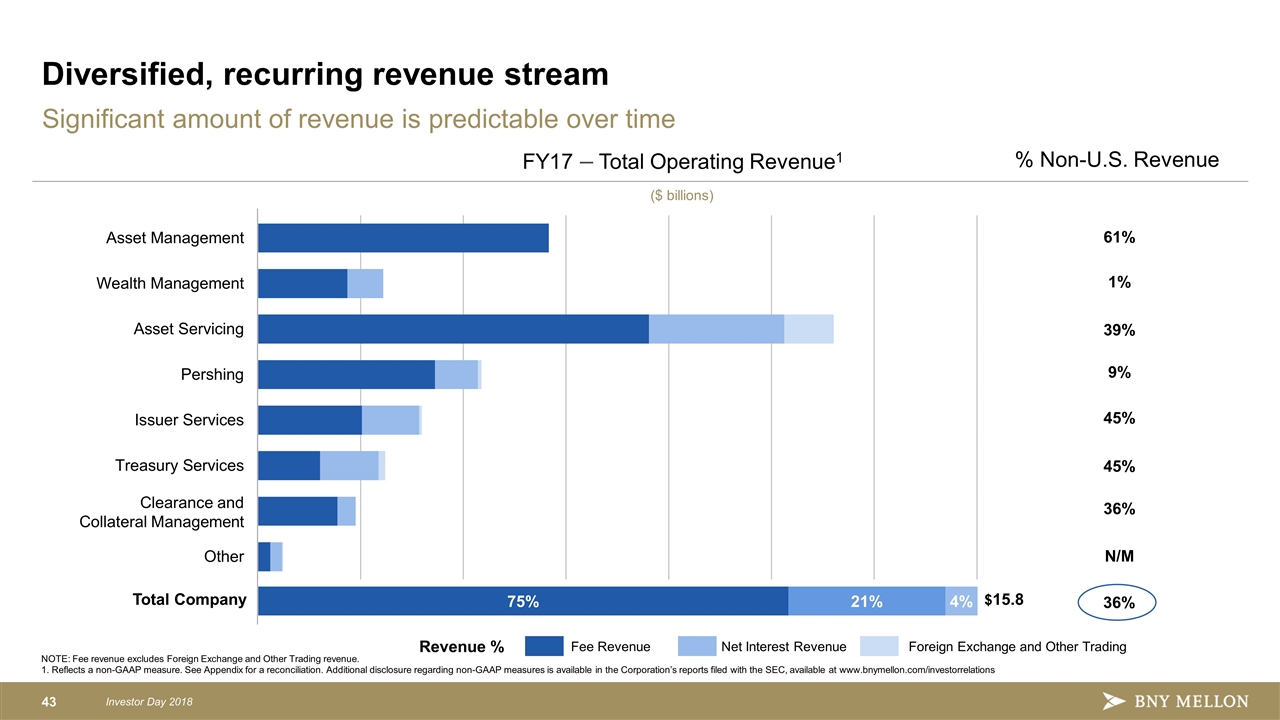1280x720 pixels.
Task: Select the 'Pershing' row label
Action: [212, 375]
